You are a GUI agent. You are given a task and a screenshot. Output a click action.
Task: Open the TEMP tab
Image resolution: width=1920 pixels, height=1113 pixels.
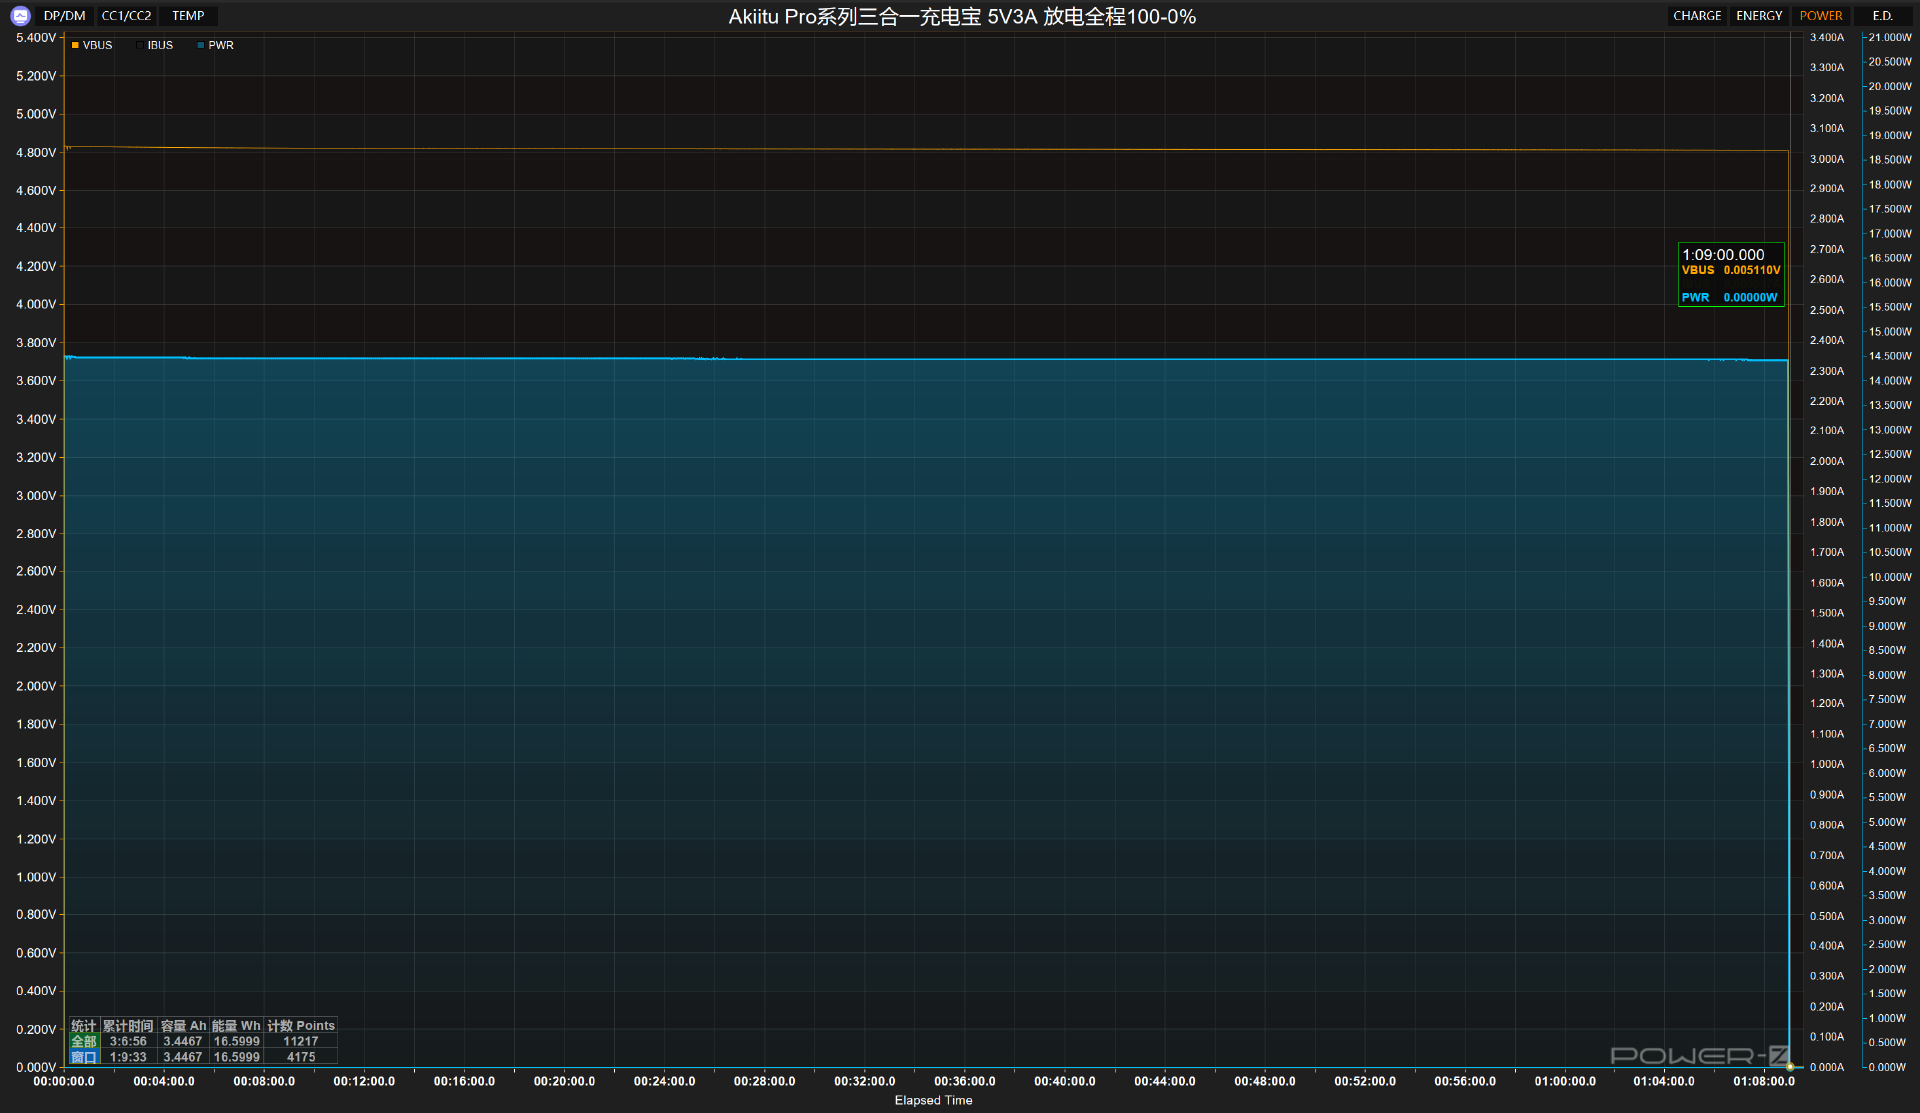pyautogui.click(x=188, y=16)
